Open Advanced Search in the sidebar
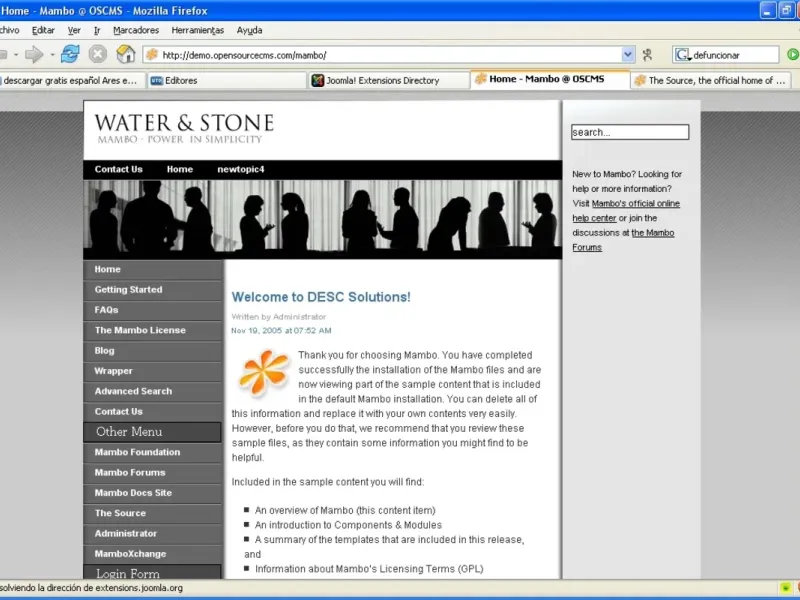 coord(153,391)
